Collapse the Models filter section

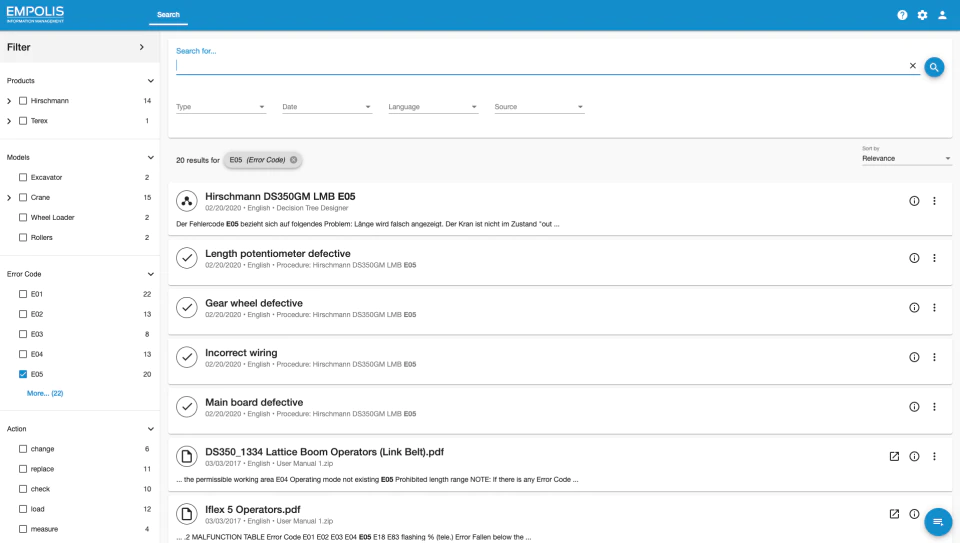151,157
